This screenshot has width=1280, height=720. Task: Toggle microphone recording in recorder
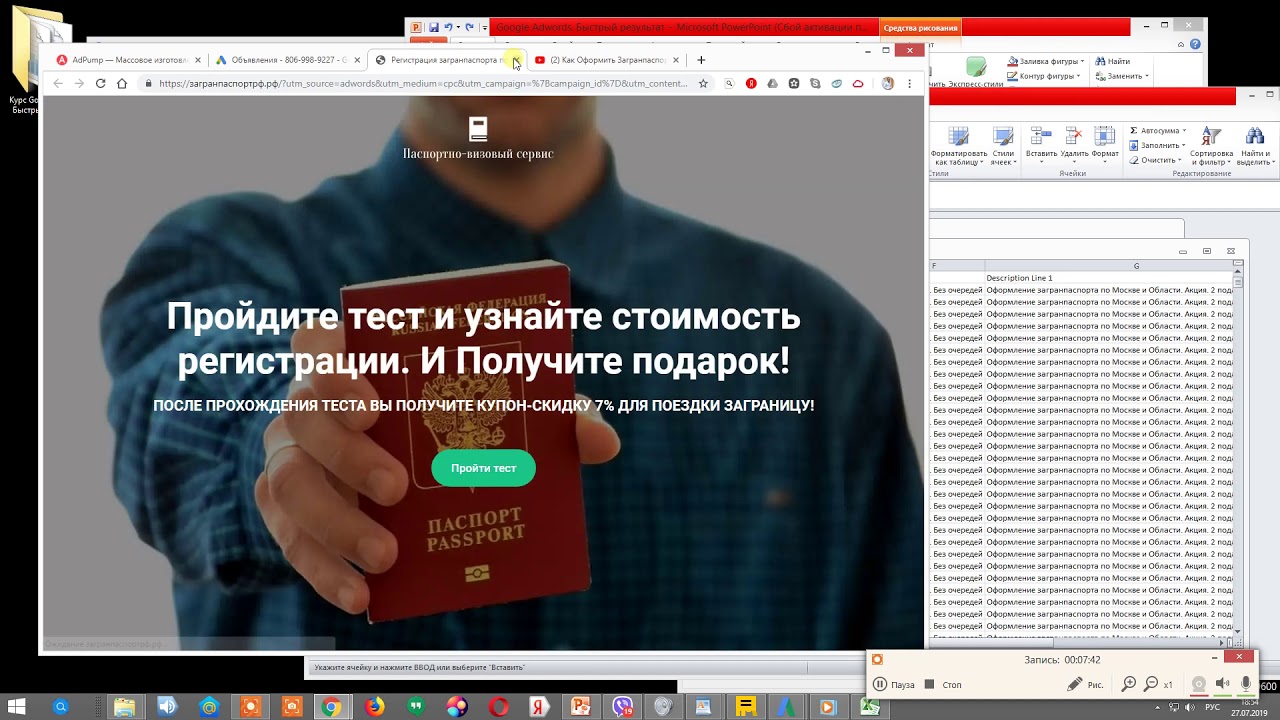pos(1246,684)
